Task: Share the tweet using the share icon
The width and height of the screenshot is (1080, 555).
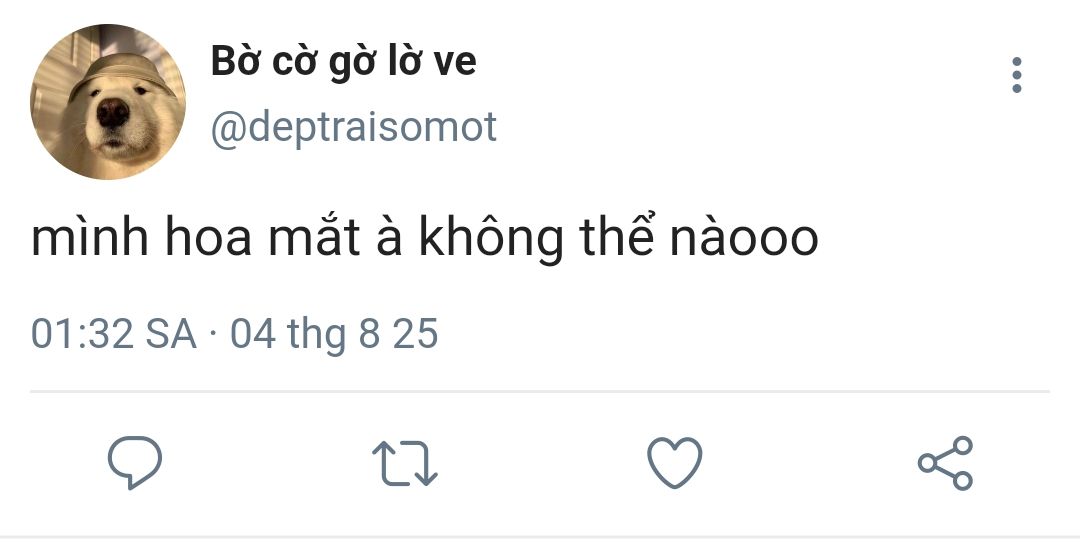Action: (945, 463)
